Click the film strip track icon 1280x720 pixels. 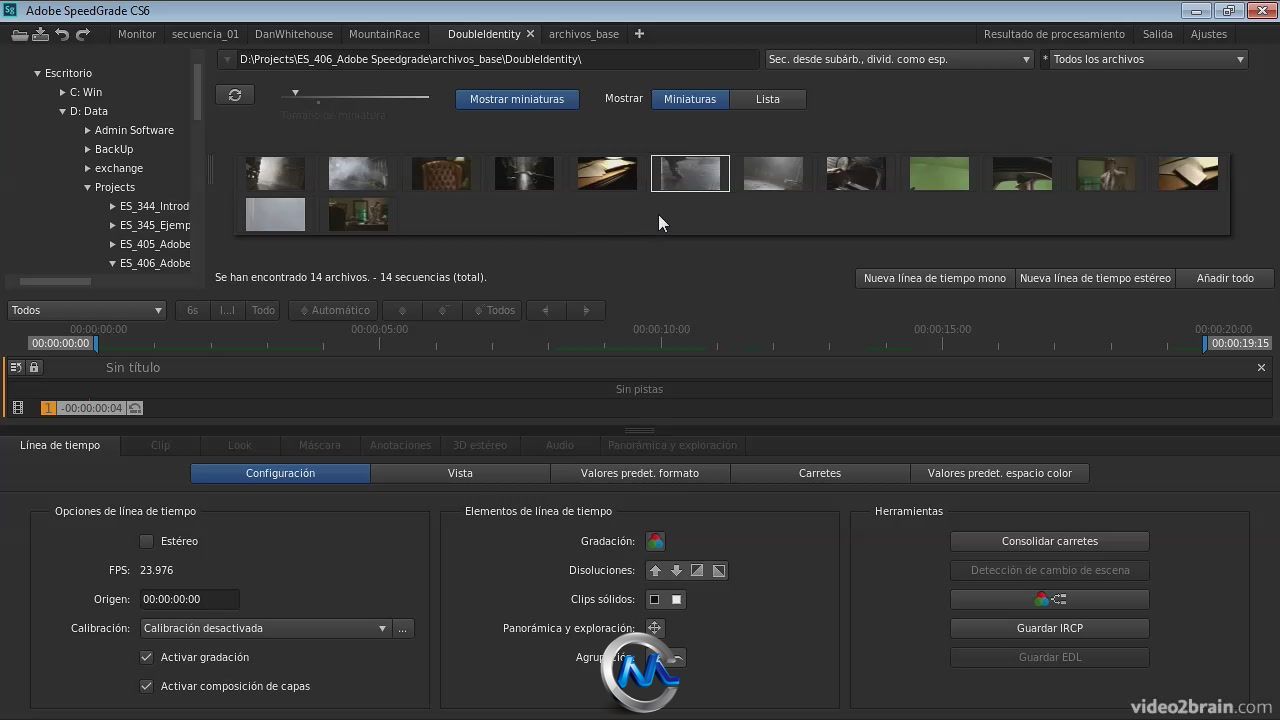pyautogui.click(x=18, y=408)
